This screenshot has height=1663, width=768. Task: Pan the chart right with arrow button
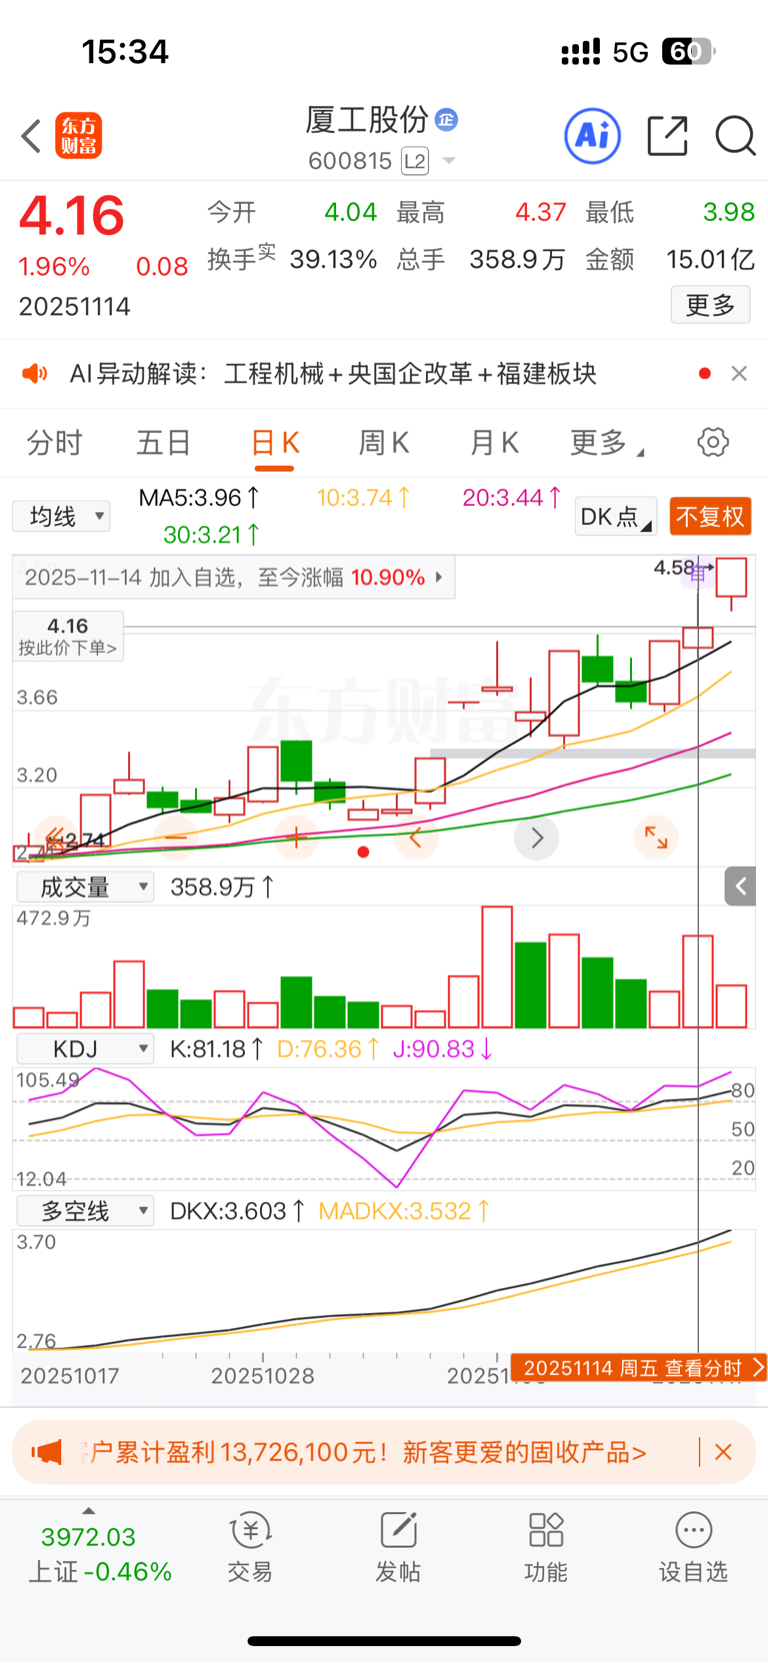[x=536, y=837]
